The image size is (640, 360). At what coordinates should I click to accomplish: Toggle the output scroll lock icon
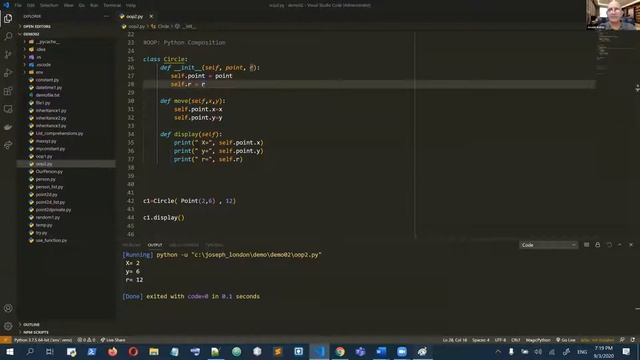point(598,245)
